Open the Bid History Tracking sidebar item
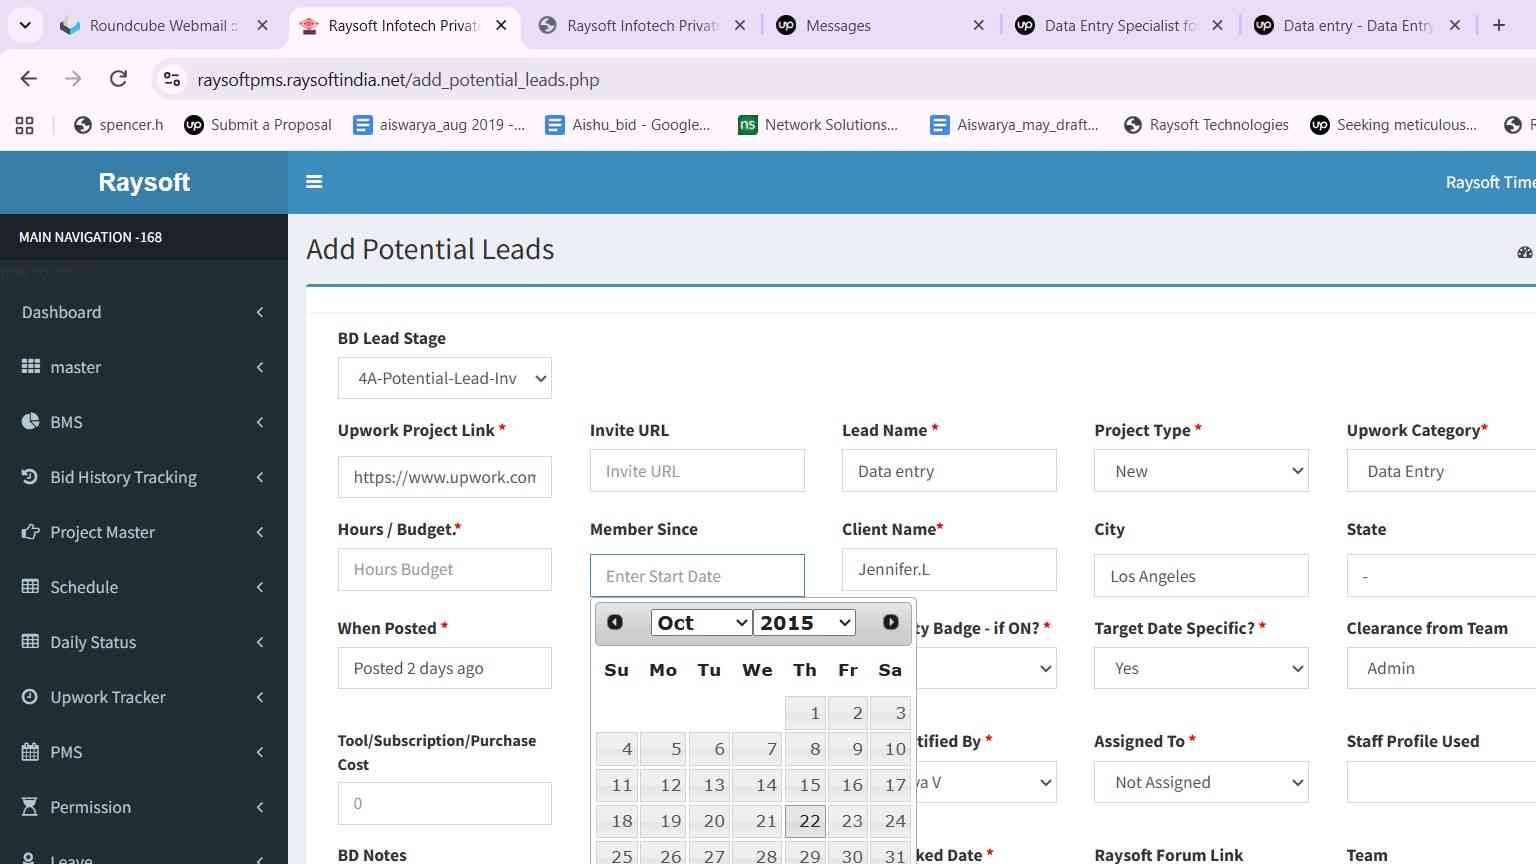Image resolution: width=1536 pixels, height=864 pixels. [144, 477]
